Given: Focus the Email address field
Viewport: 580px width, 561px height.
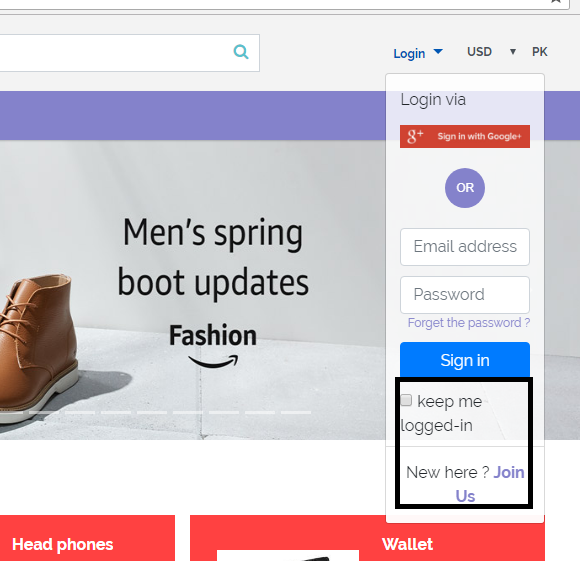Looking at the screenshot, I should click(465, 247).
